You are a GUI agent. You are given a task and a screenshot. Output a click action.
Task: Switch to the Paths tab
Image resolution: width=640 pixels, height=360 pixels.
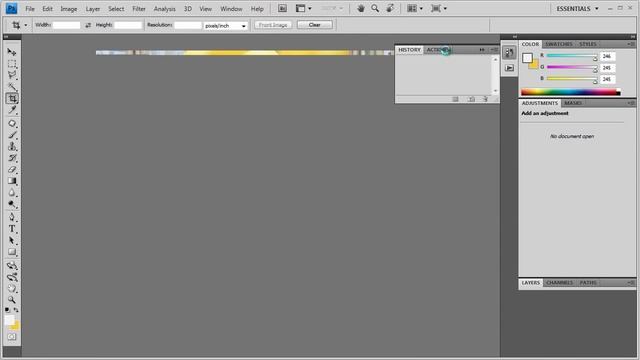click(x=588, y=282)
